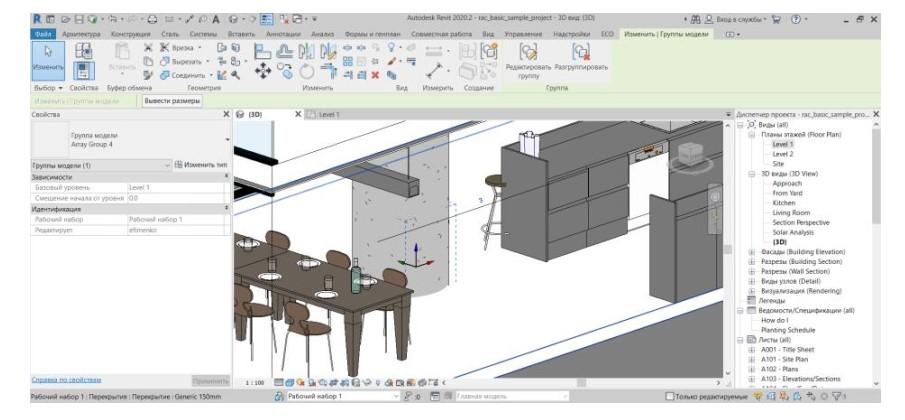Switch to the Управление ribbon tab
The image size is (905, 420).
click(x=523, y=34)
